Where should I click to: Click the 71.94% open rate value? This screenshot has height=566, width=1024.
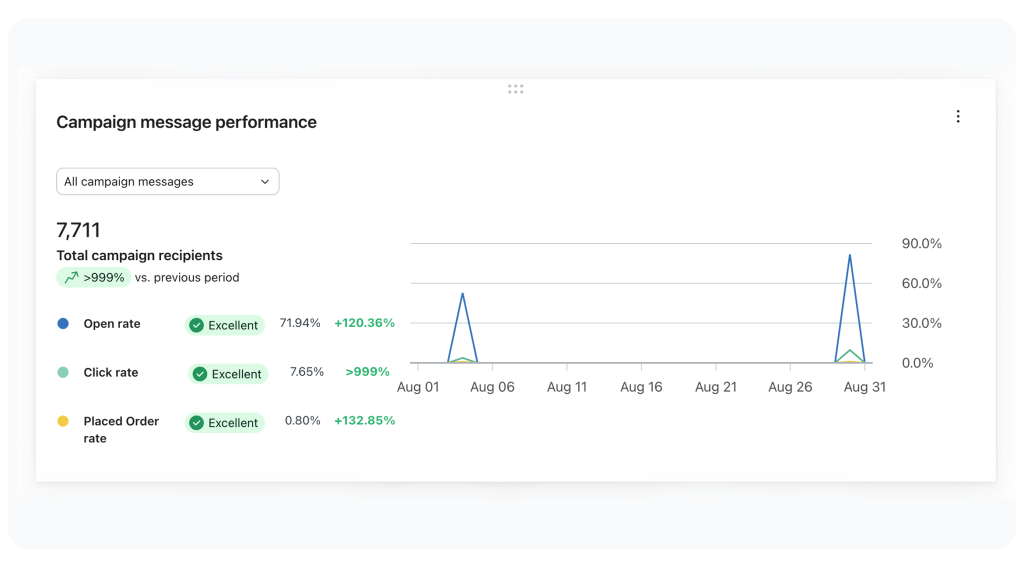pyautogui.click(x=300, y=323)
